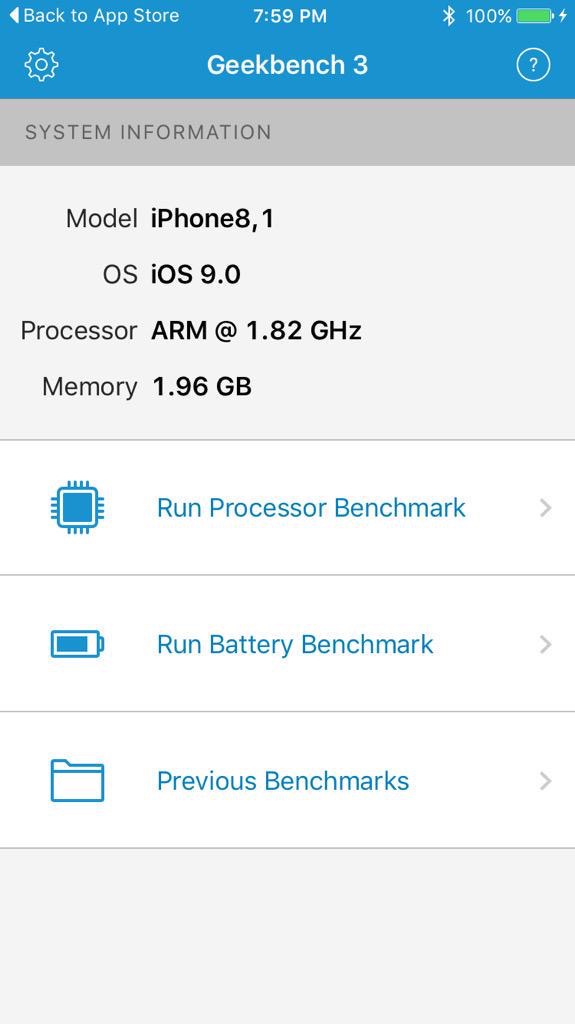Expand chevron next to Previous Benchmarks
Viewport: 575px width, 1024px height.
click(546, 781)
